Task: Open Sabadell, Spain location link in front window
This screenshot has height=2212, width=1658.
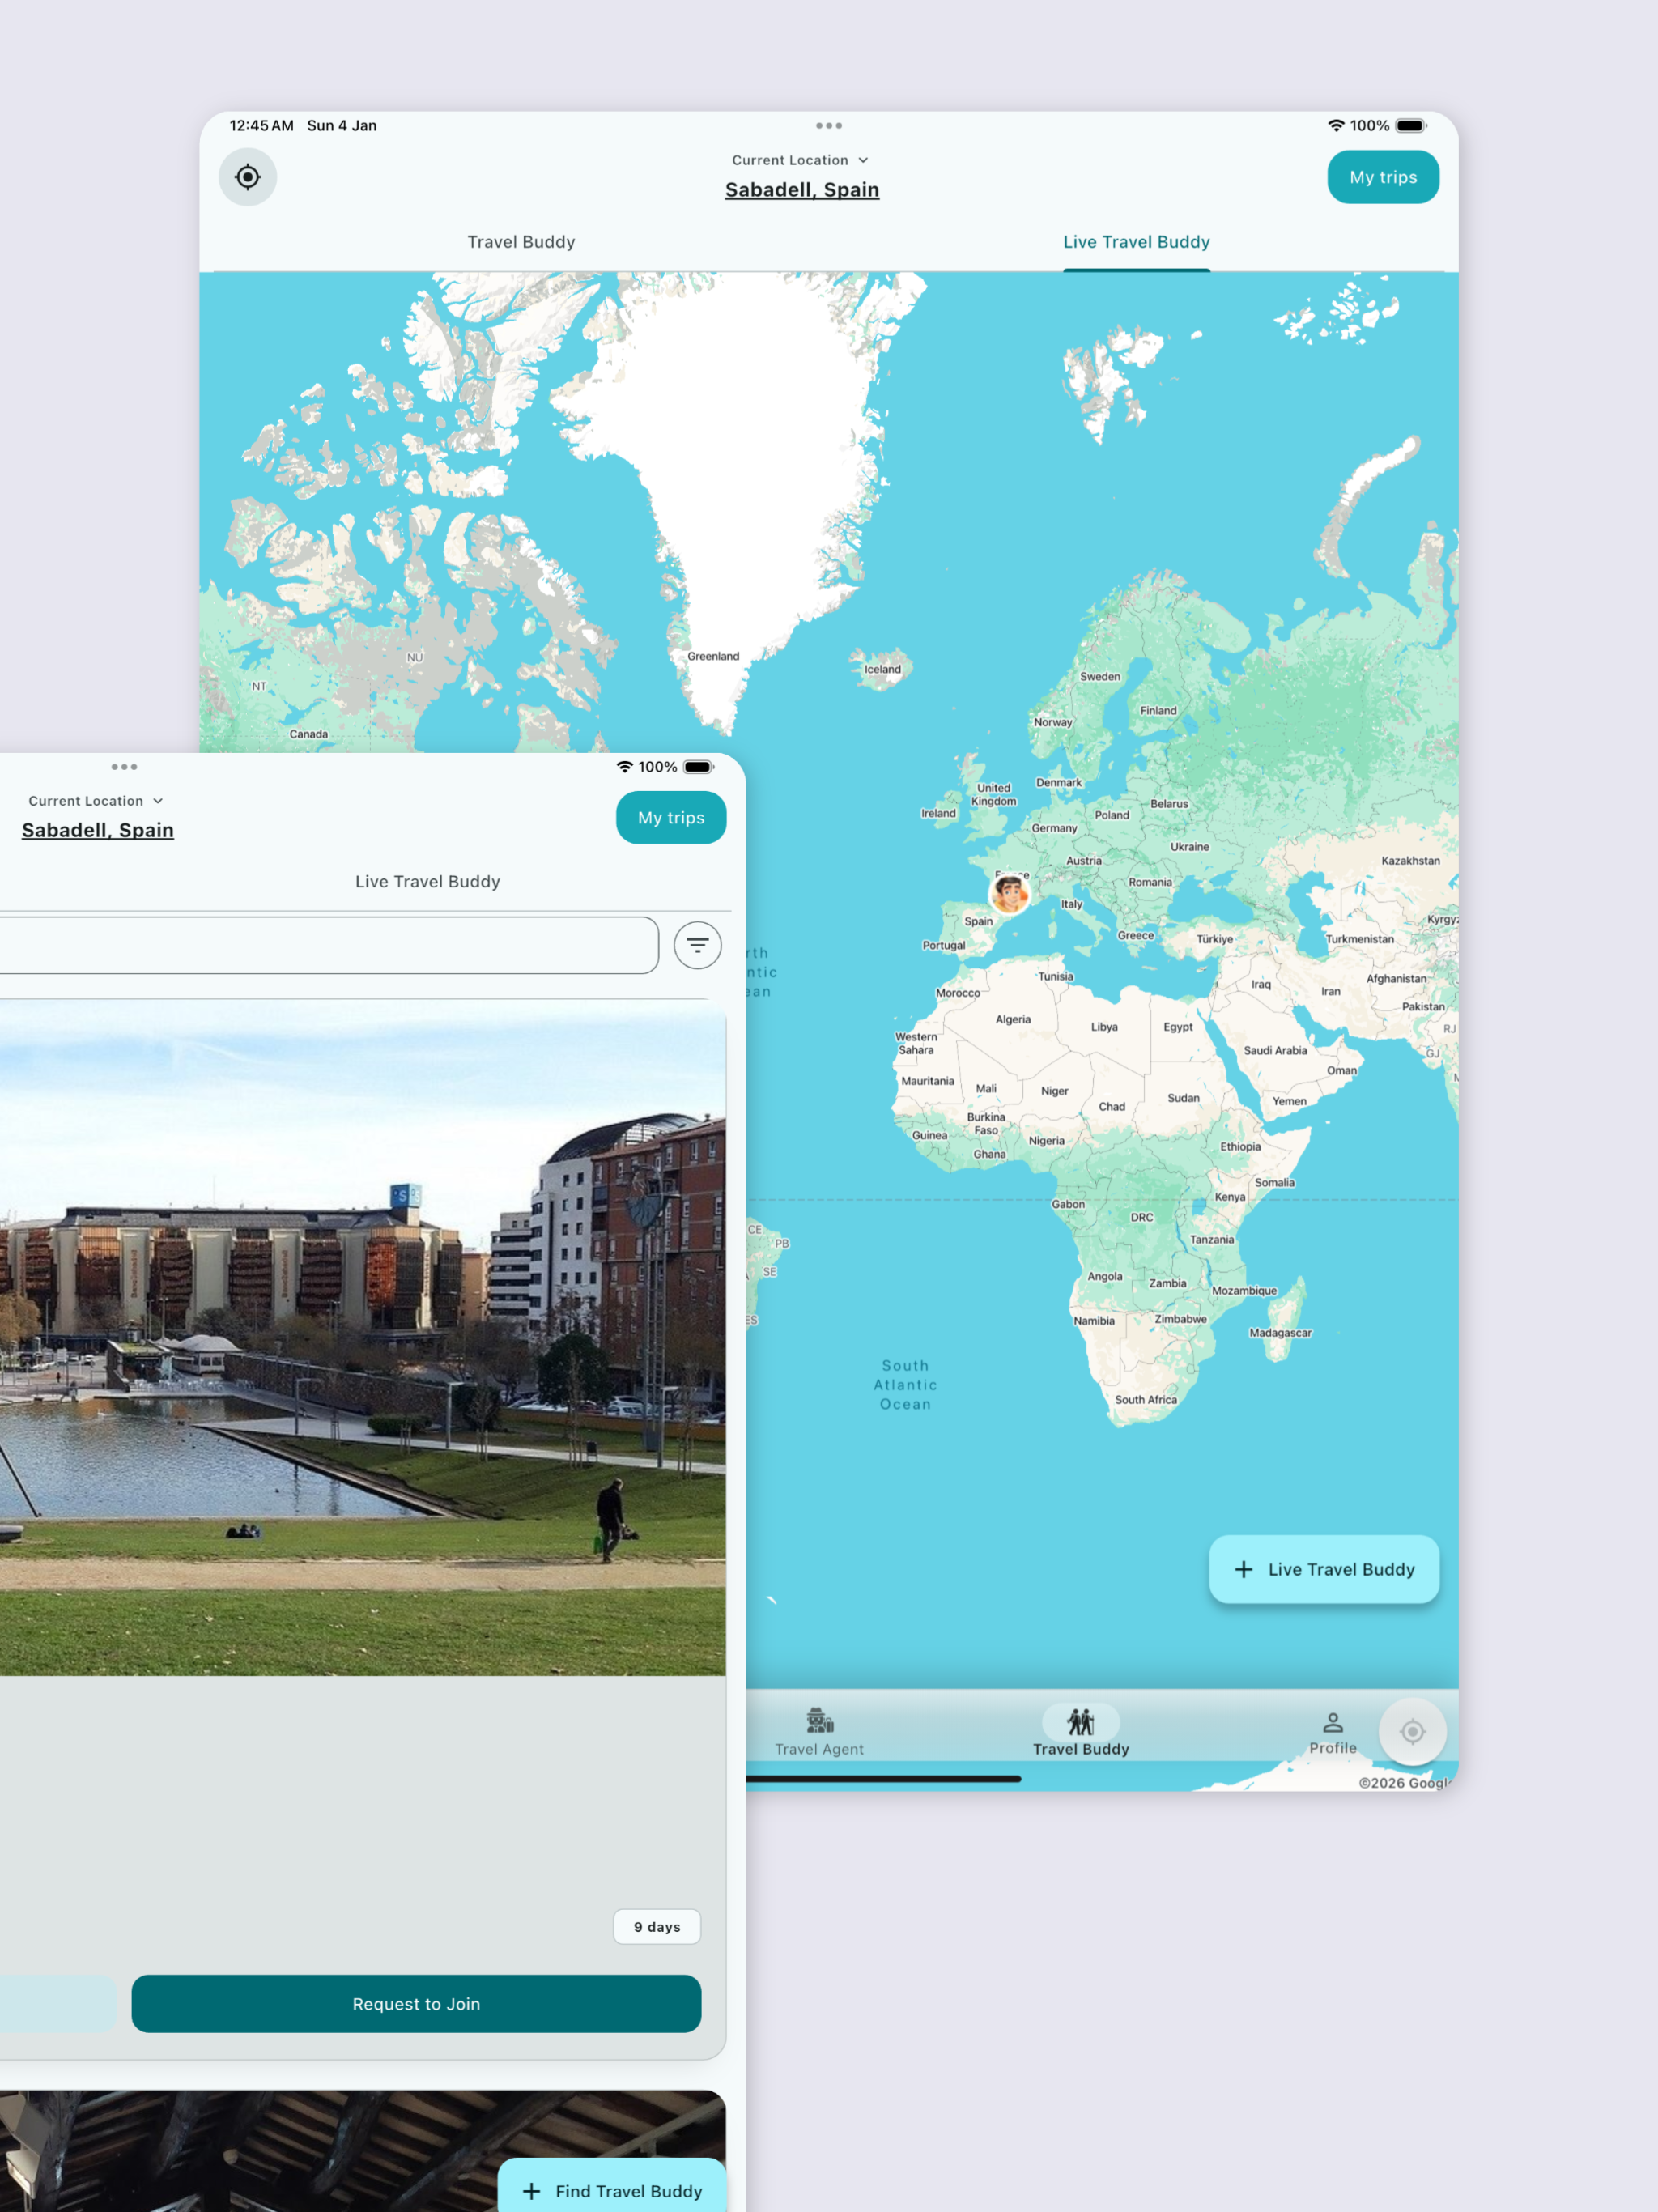Action: (x=98, y=830)
